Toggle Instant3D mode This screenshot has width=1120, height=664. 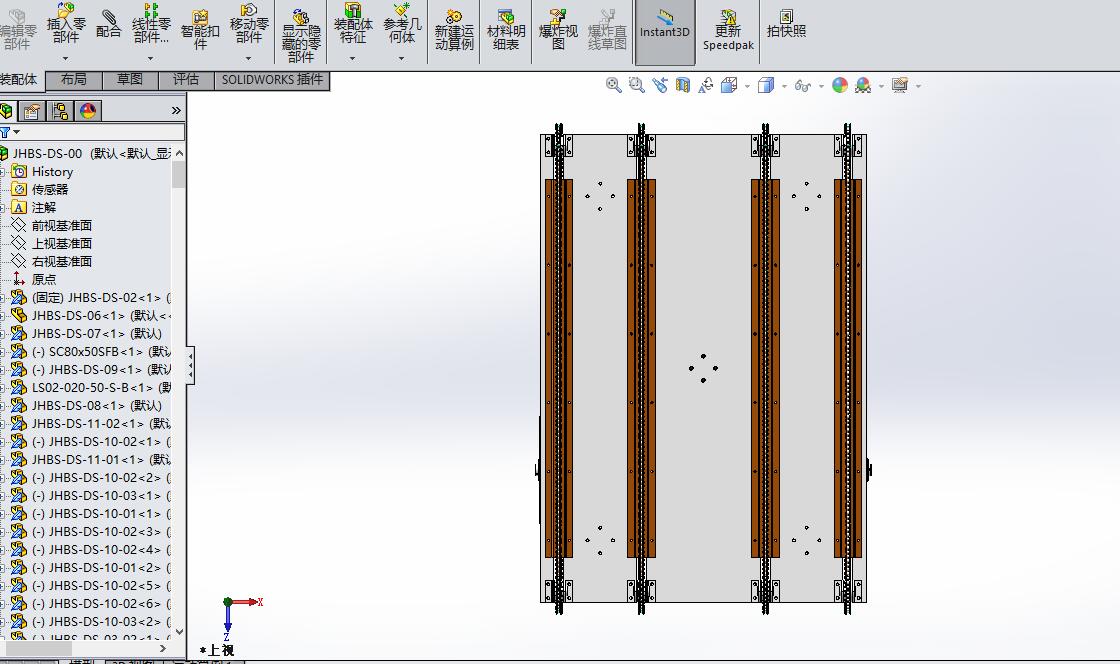click(665, 33)
